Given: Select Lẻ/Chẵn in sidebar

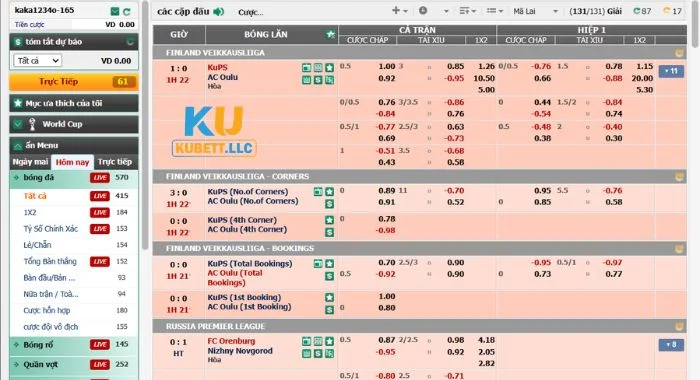Looking at the screenshot, I should point(37,245).
